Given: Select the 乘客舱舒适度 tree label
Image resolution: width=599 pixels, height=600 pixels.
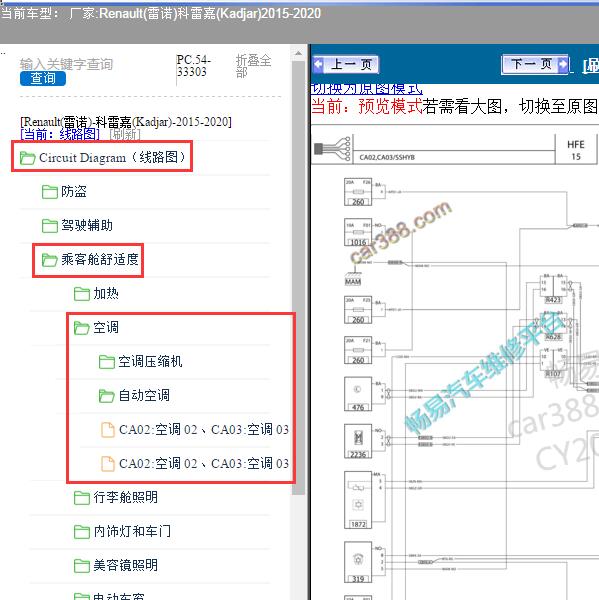Looking at the screenshot, I should (x=100, y=259).
